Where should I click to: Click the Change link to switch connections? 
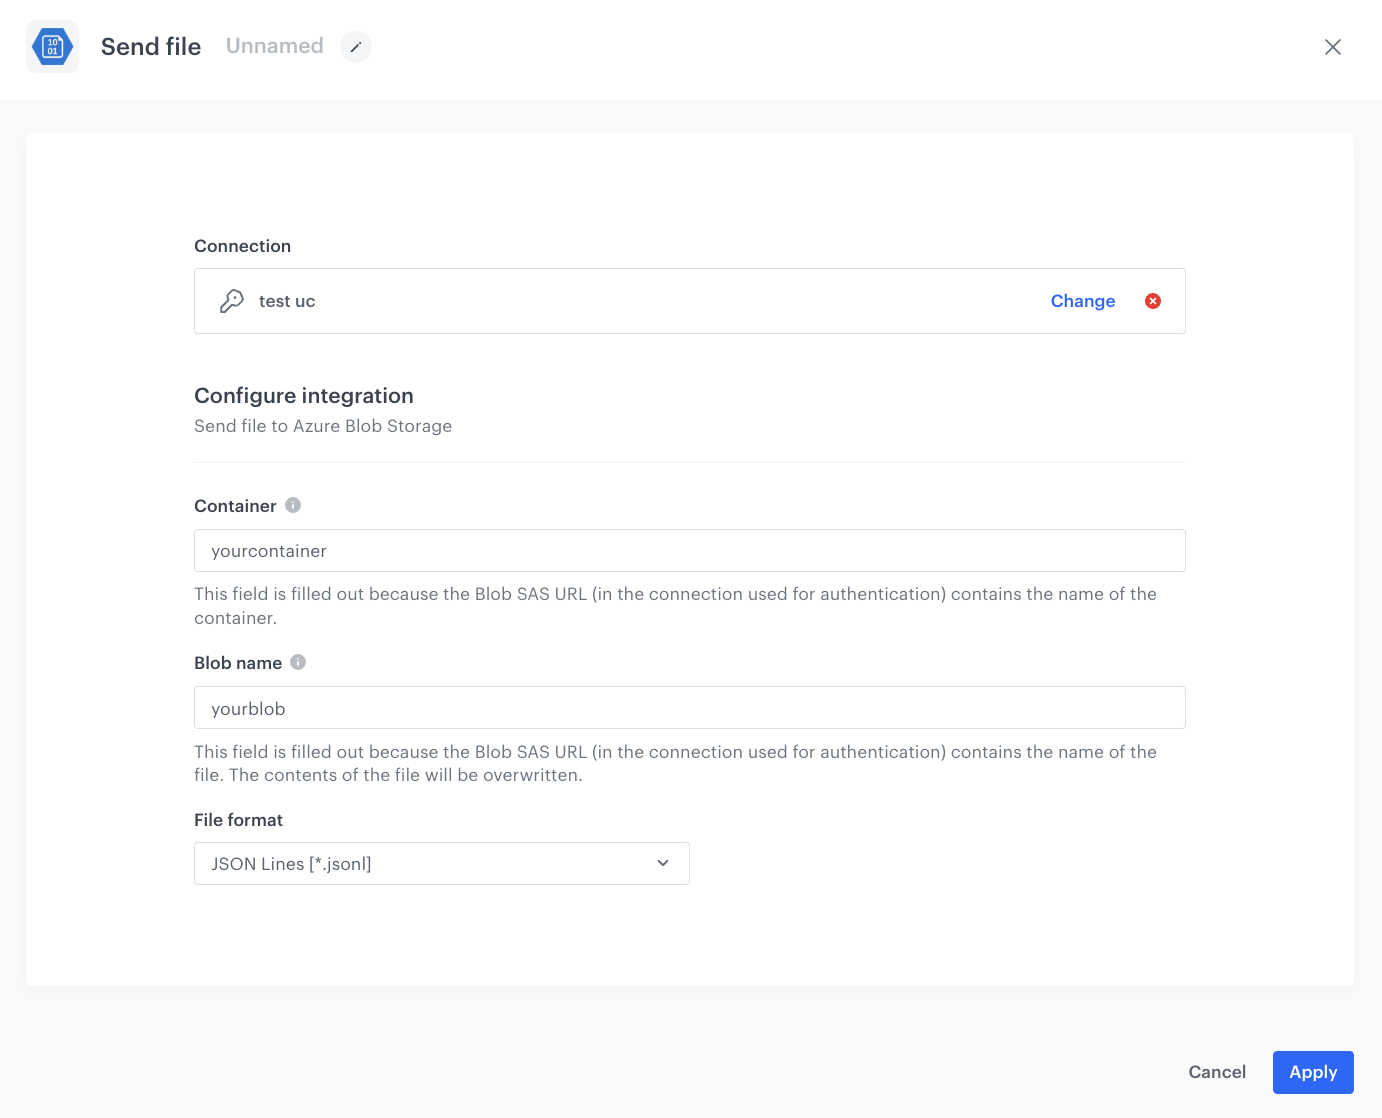(x=1083, y=301)
